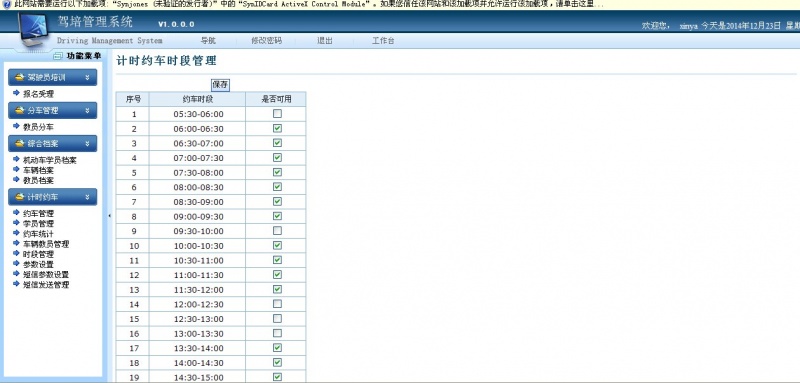Open the 车辆档案 link
The height and width of the screenshot is (383, 800).
[38, 170]
